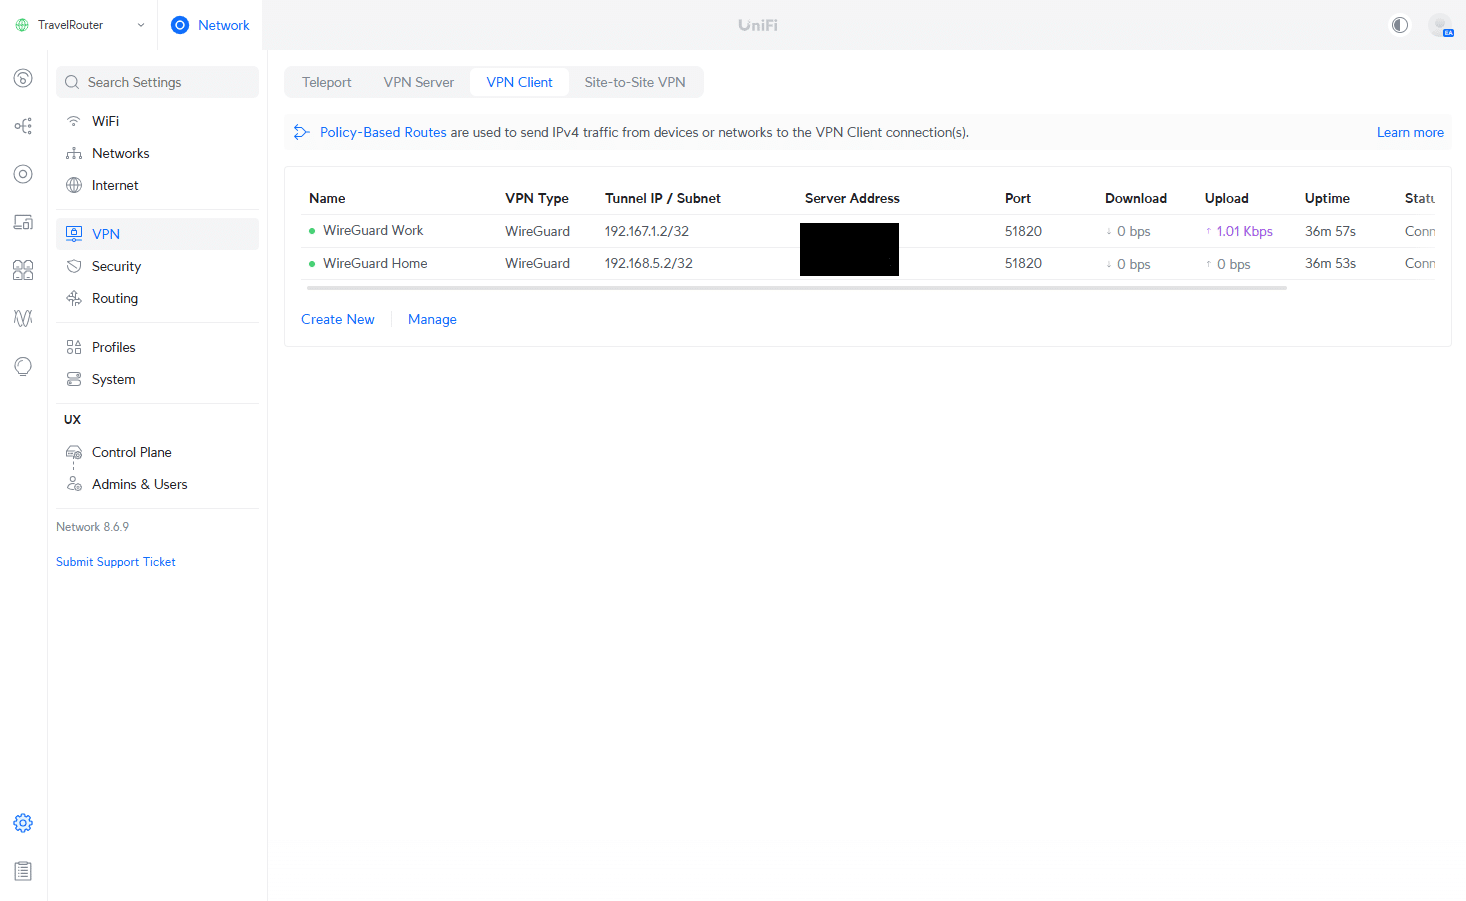Open the Topology icon in left rail
This screenshot has height=901, width=1466.
pyautogui.click(x=23, y=126)
